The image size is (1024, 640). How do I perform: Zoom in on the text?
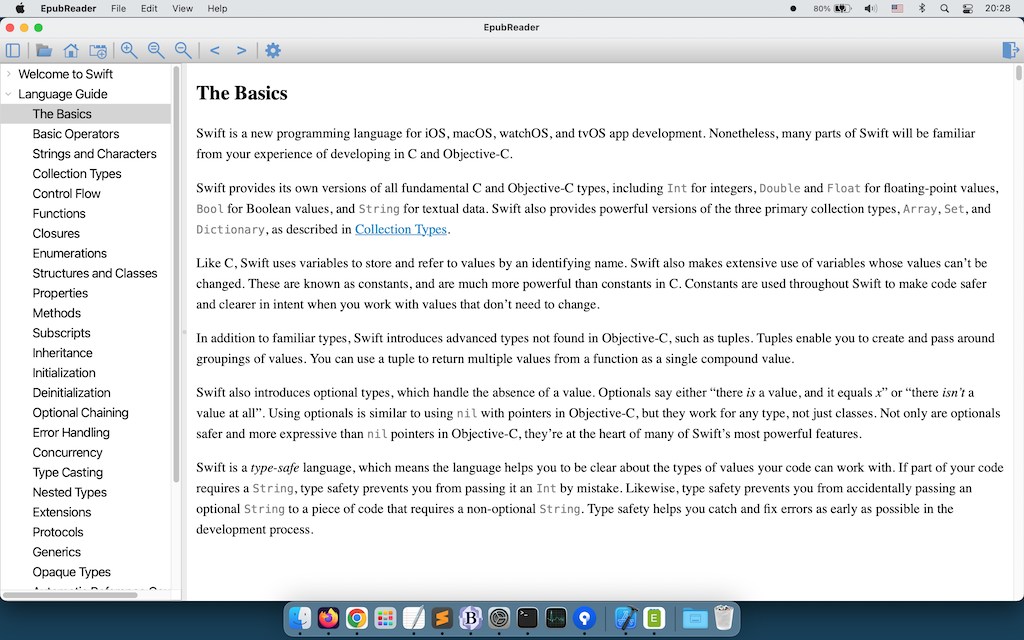pyautogui.click(x=129, y=50)
